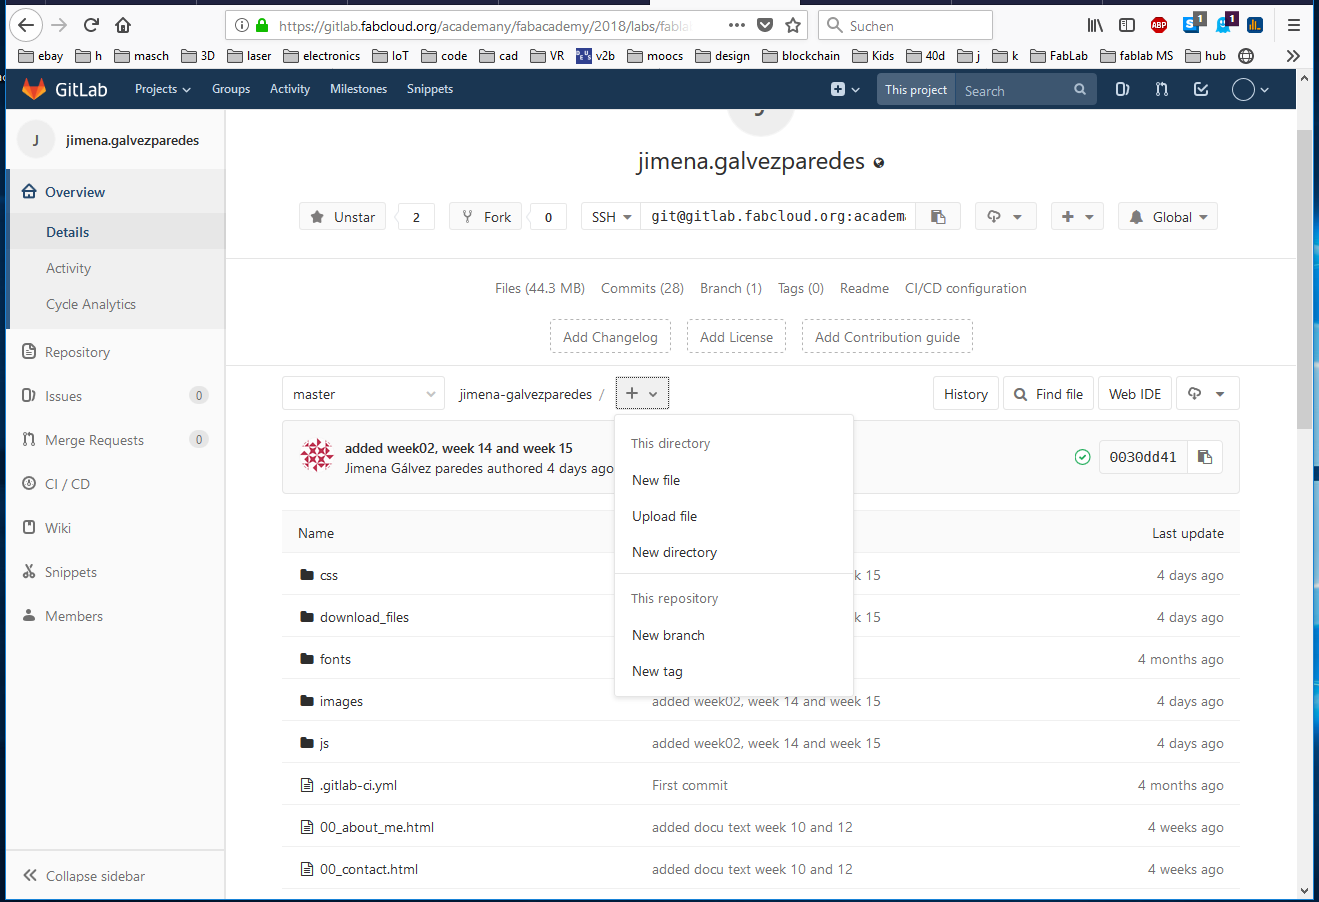The width and height of the screenshot is (1319, 902).
Task: Open the css folder
Action: pyautogui.click(x=329, y=575)
